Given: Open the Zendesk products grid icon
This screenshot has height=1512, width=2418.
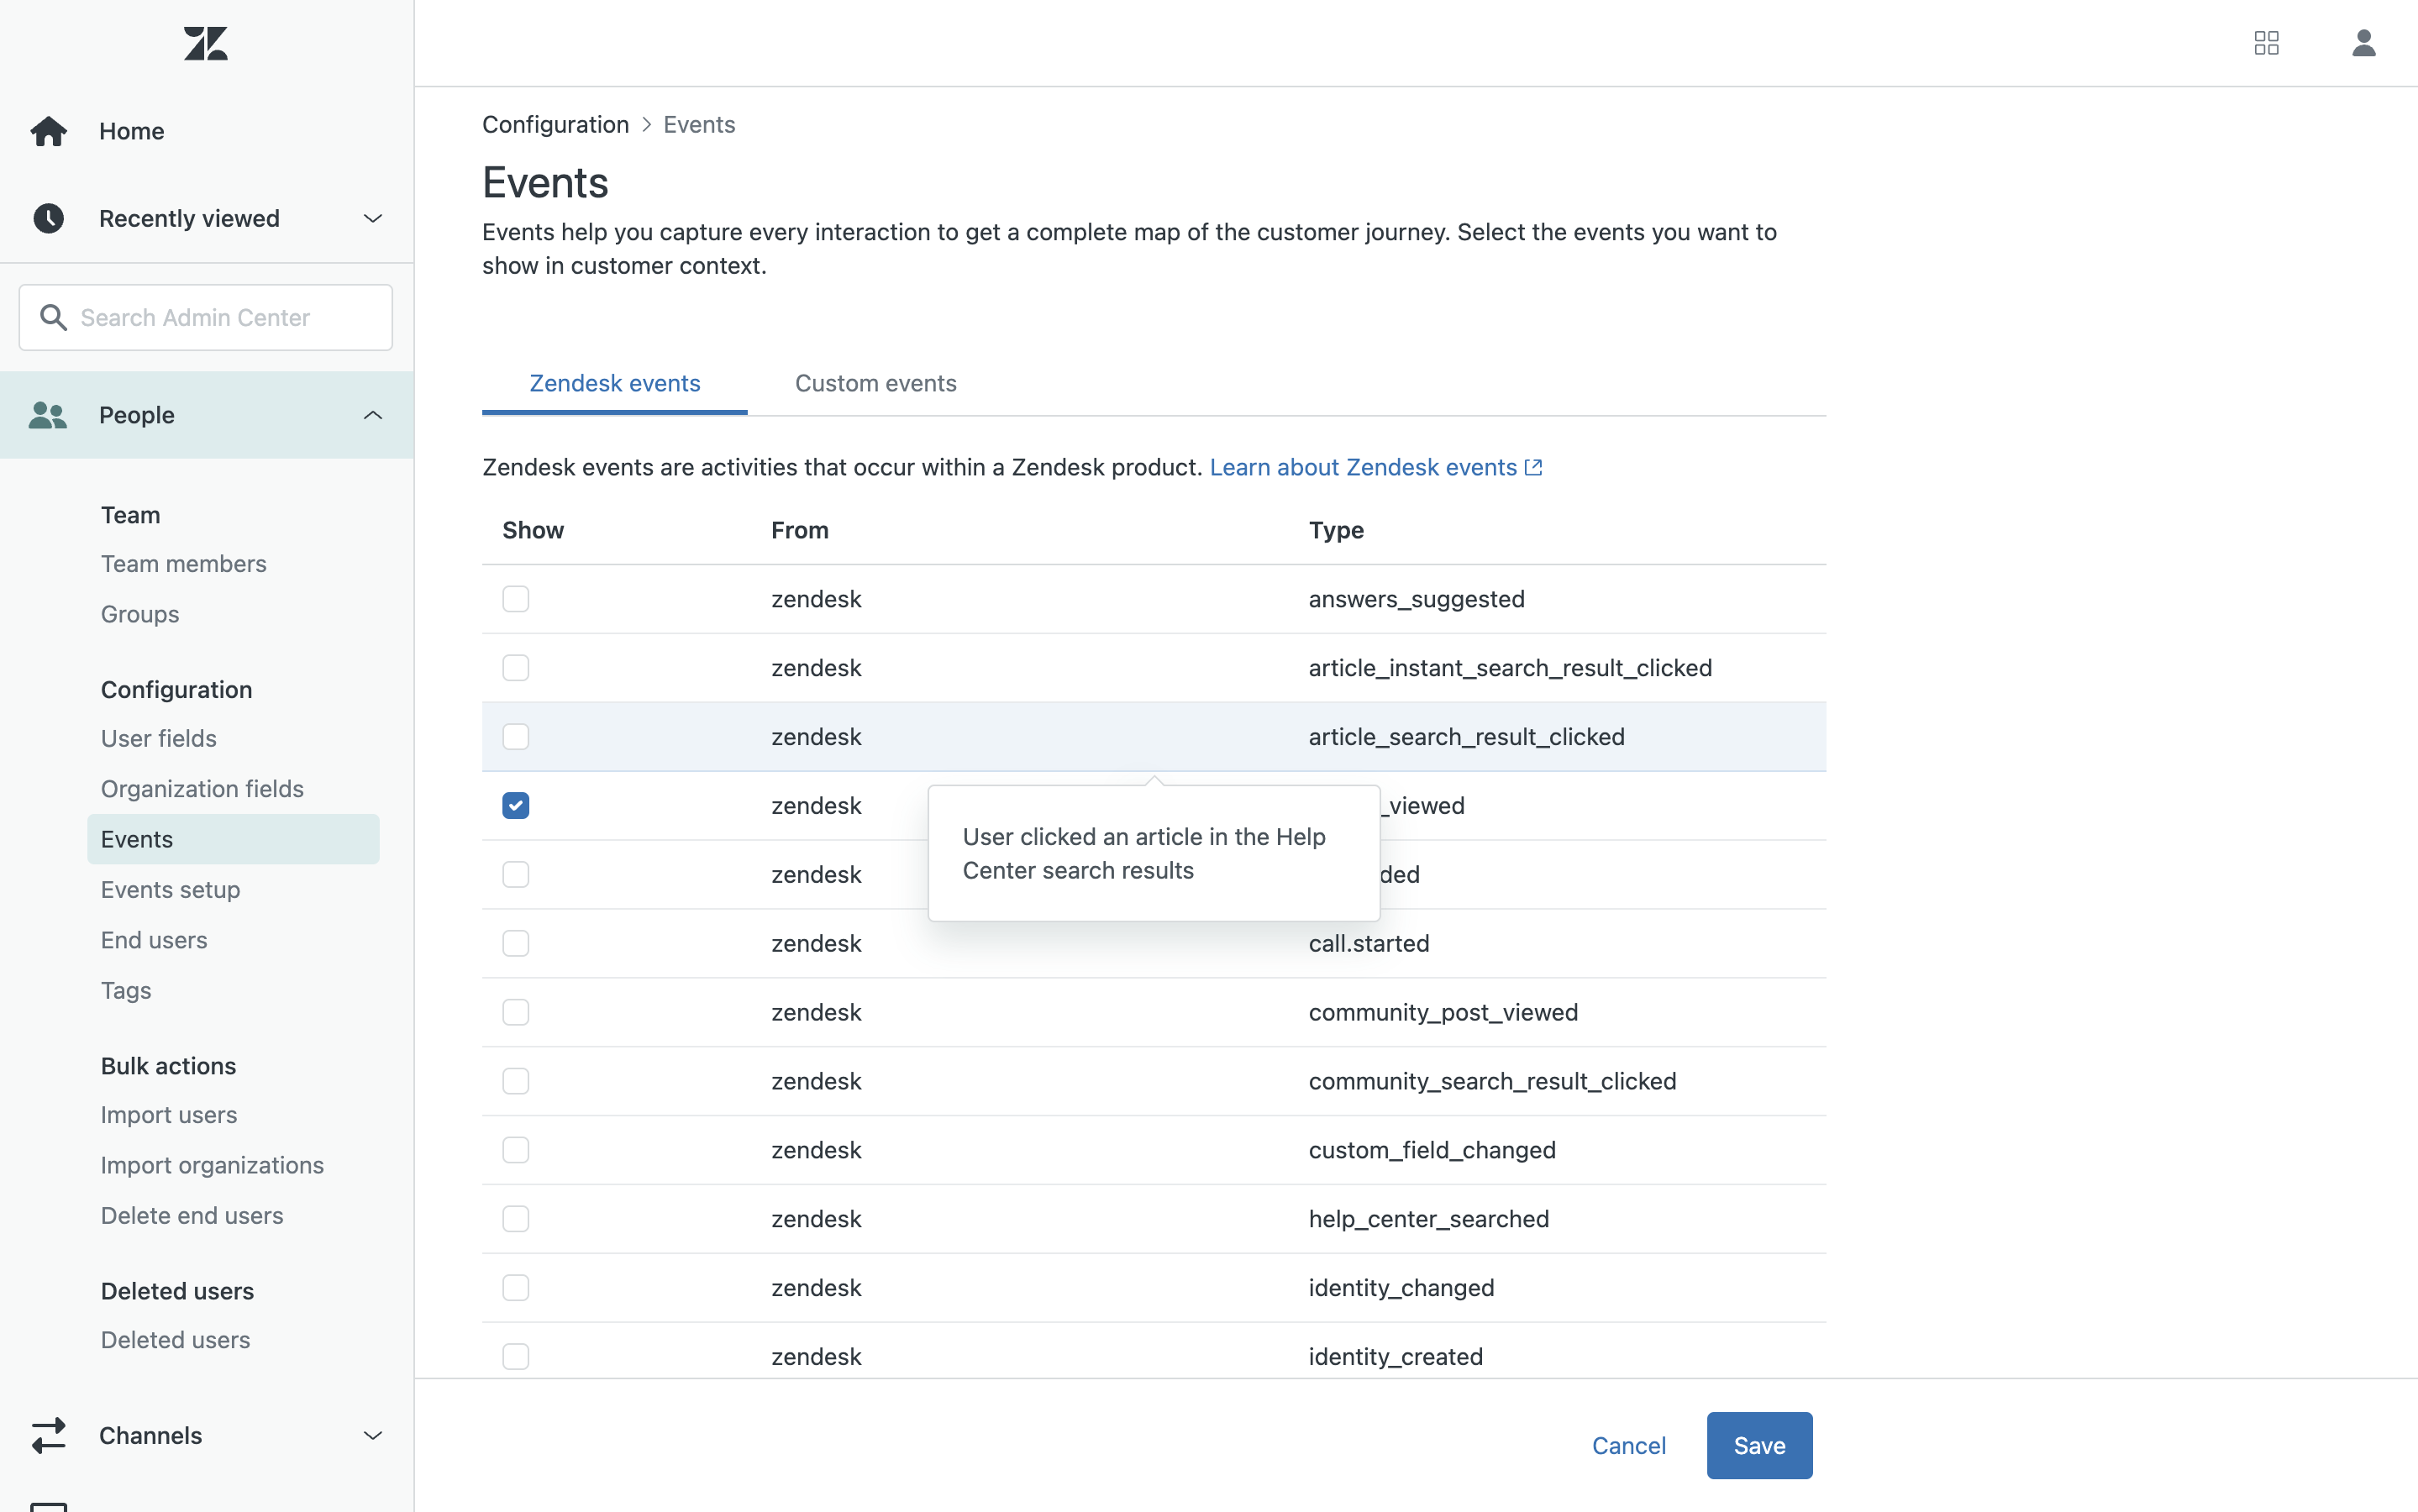Looking at the screenshot, I should pyautogui.click(x=2266, y=43).
